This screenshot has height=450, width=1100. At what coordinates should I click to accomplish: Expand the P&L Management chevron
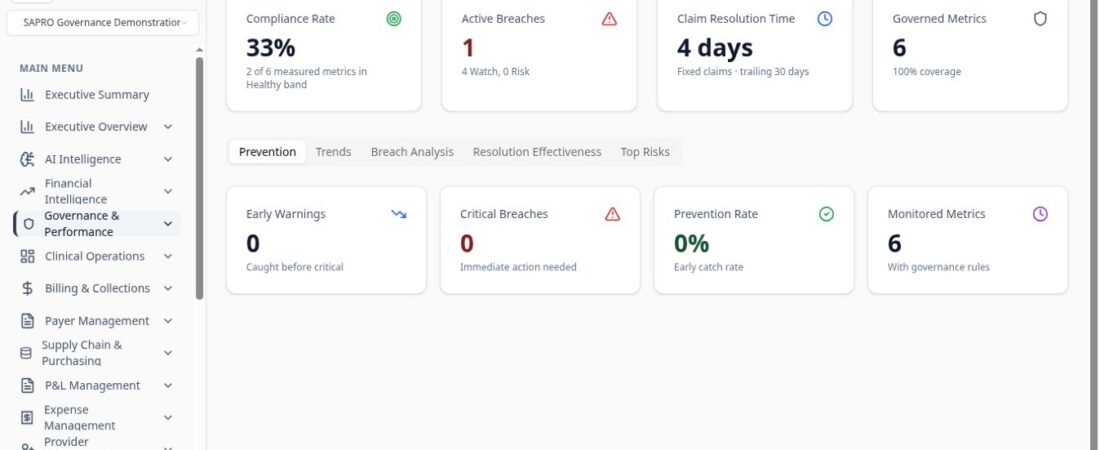click(x=168, y=385)
